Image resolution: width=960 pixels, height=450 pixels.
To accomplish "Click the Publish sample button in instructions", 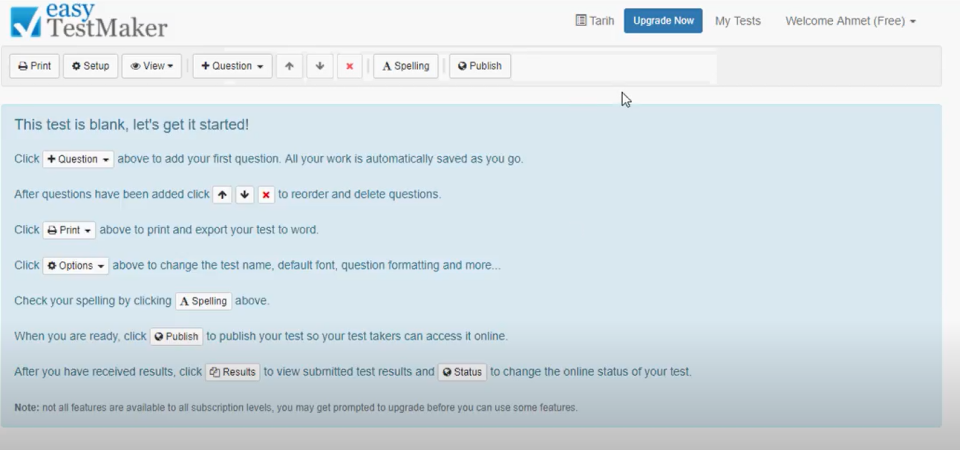I will click(176, 337).
